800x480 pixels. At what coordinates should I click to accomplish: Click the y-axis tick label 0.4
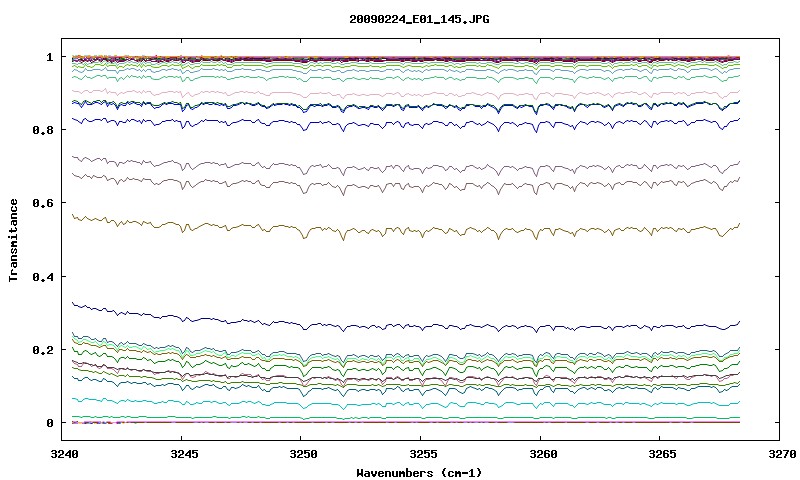click(x=43, y=276)
